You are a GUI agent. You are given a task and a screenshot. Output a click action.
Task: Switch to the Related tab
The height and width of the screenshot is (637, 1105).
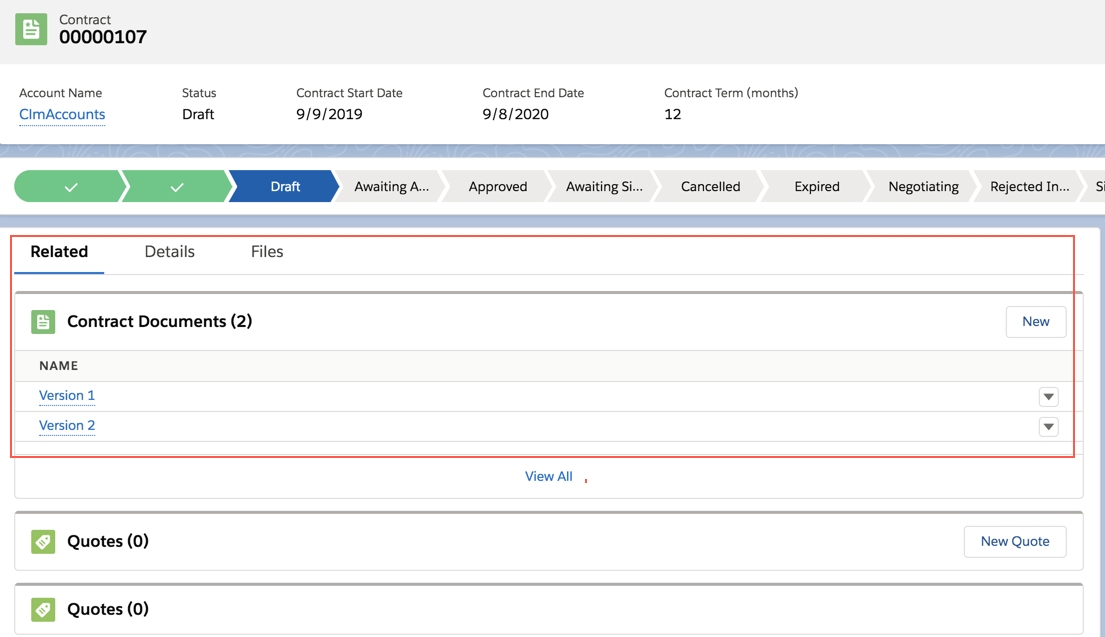59,252
